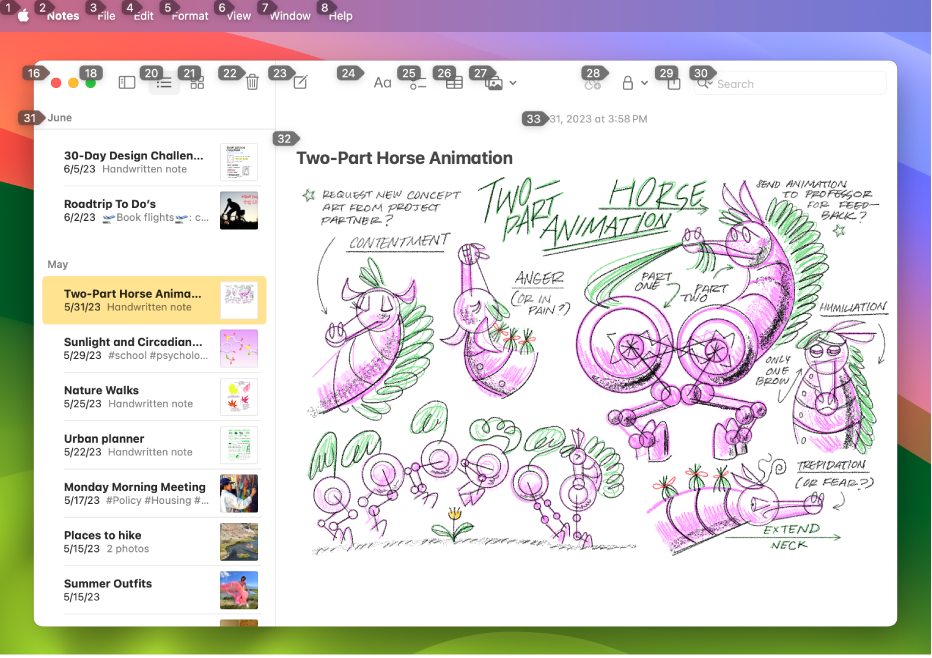Insert a table using the toolbar icon

coord(455,83)
